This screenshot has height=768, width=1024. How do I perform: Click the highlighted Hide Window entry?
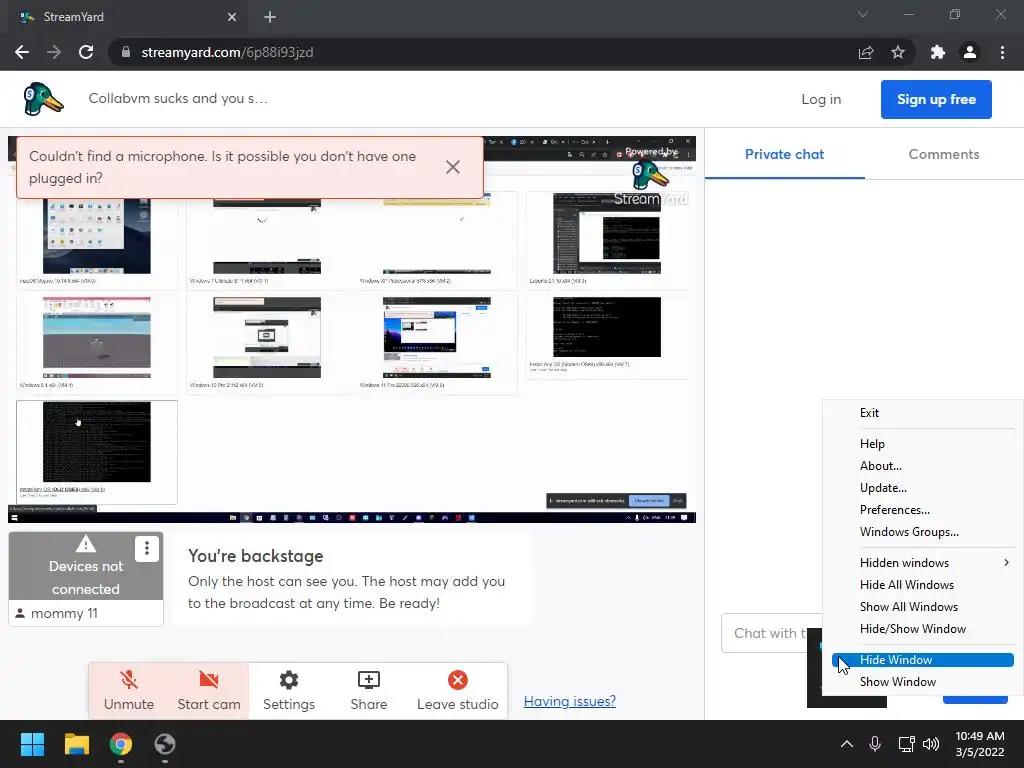pos(923,660)
